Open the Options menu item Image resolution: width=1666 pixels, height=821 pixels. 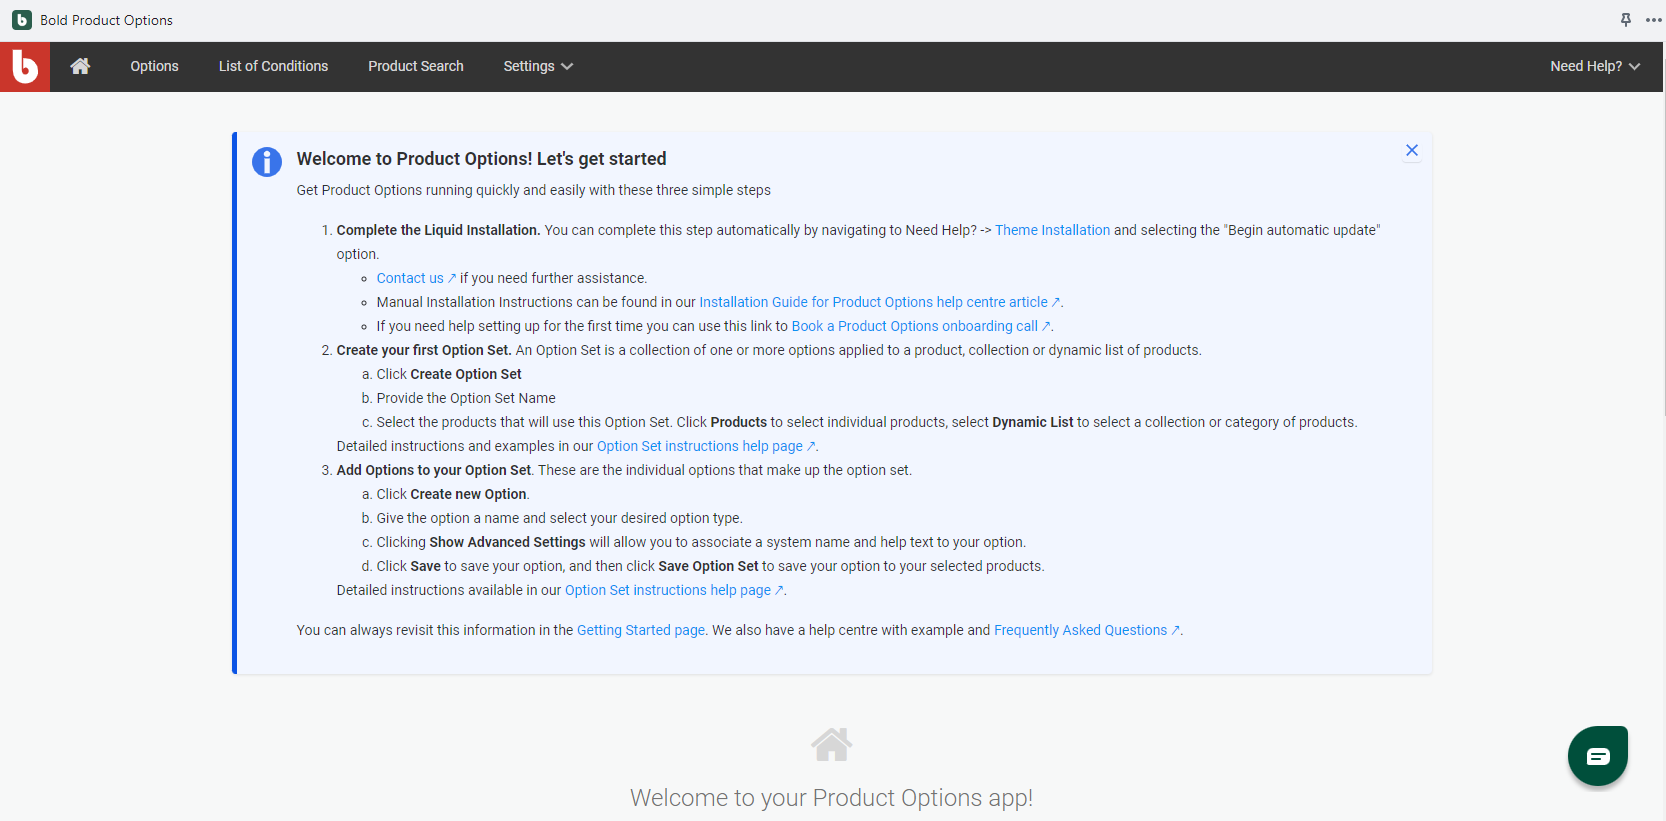tap(154, 66)
